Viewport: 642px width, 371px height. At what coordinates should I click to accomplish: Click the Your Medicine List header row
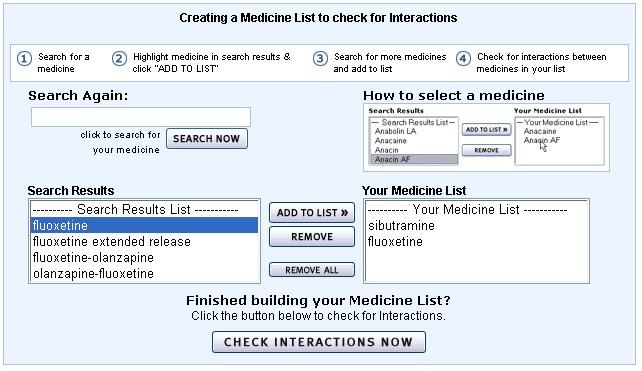tap(476, 209)
